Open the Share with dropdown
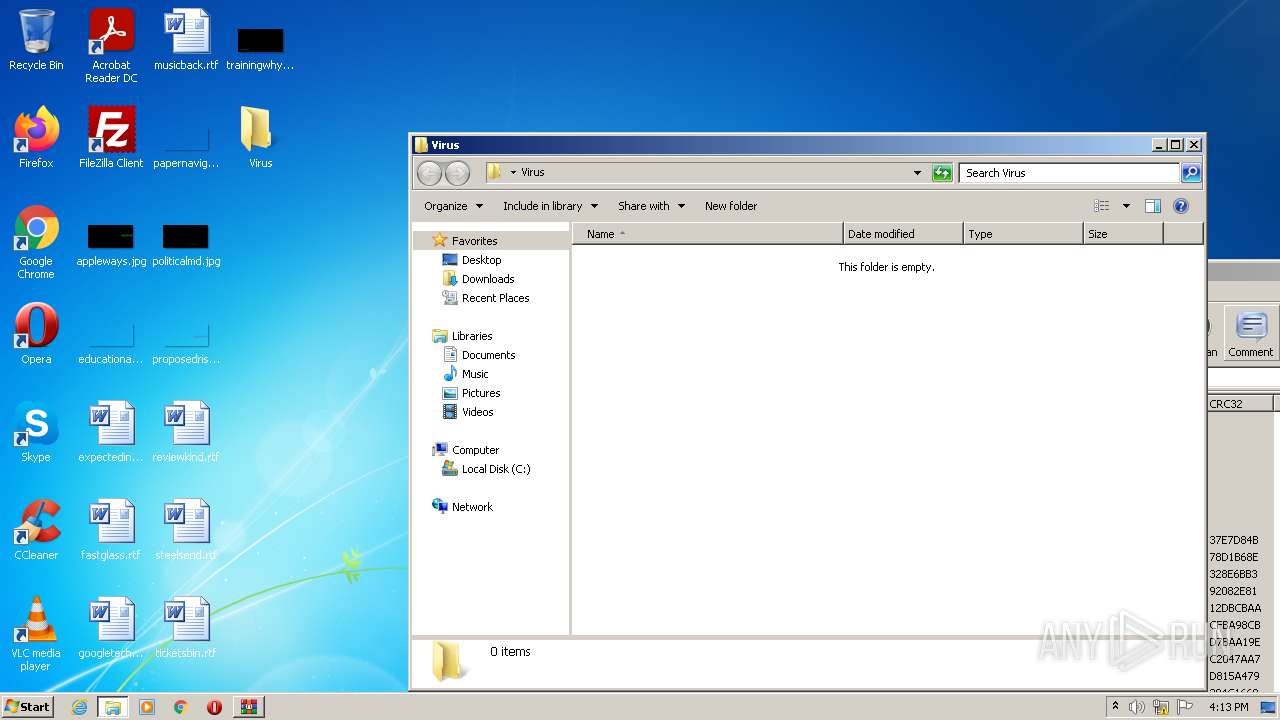Screen dimensions: 1280x720 tap(651, 206)
